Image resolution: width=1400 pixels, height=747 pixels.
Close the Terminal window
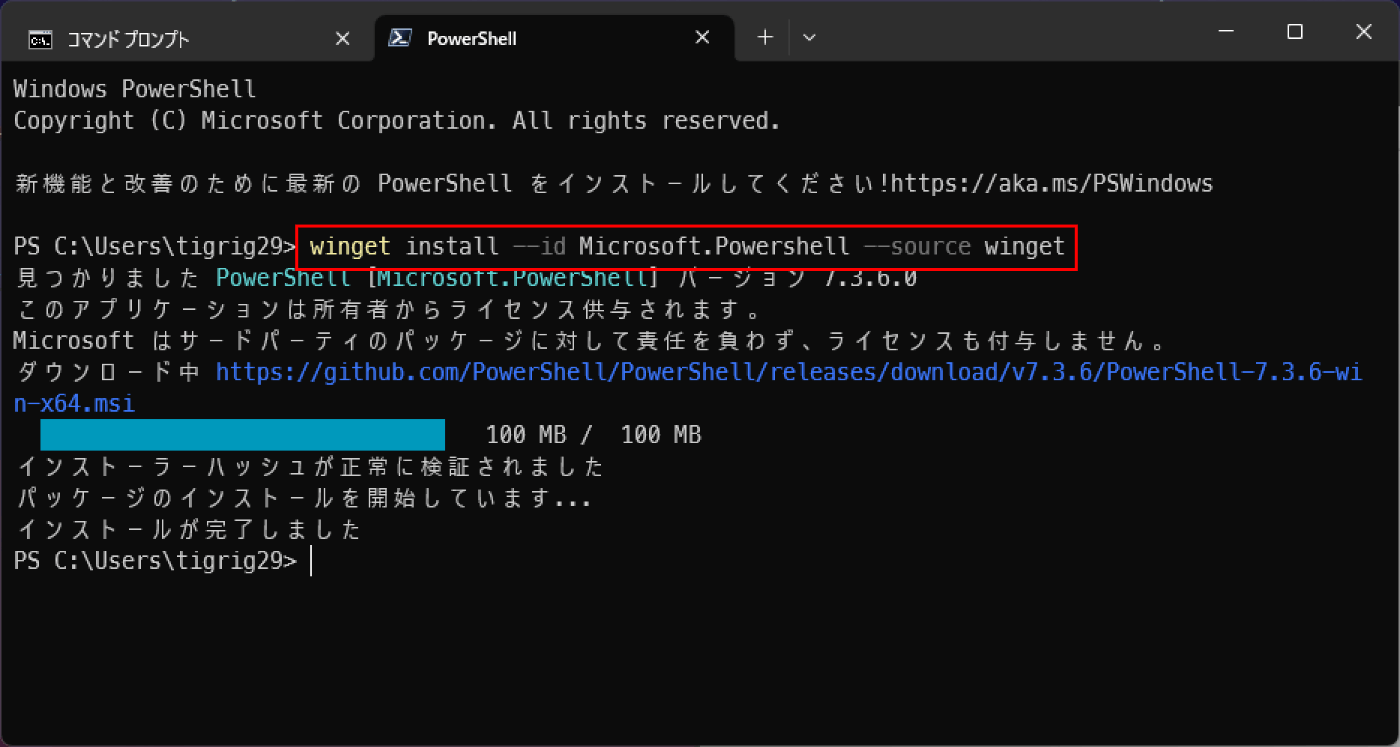tap(1363, 32)
